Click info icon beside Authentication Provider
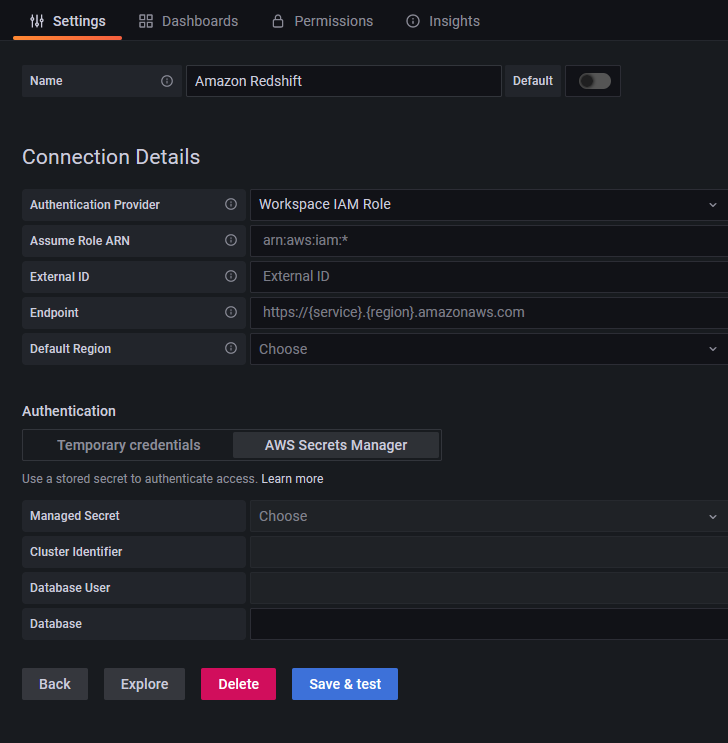Screen dimensions: 728x743 (x=231, y=205)
